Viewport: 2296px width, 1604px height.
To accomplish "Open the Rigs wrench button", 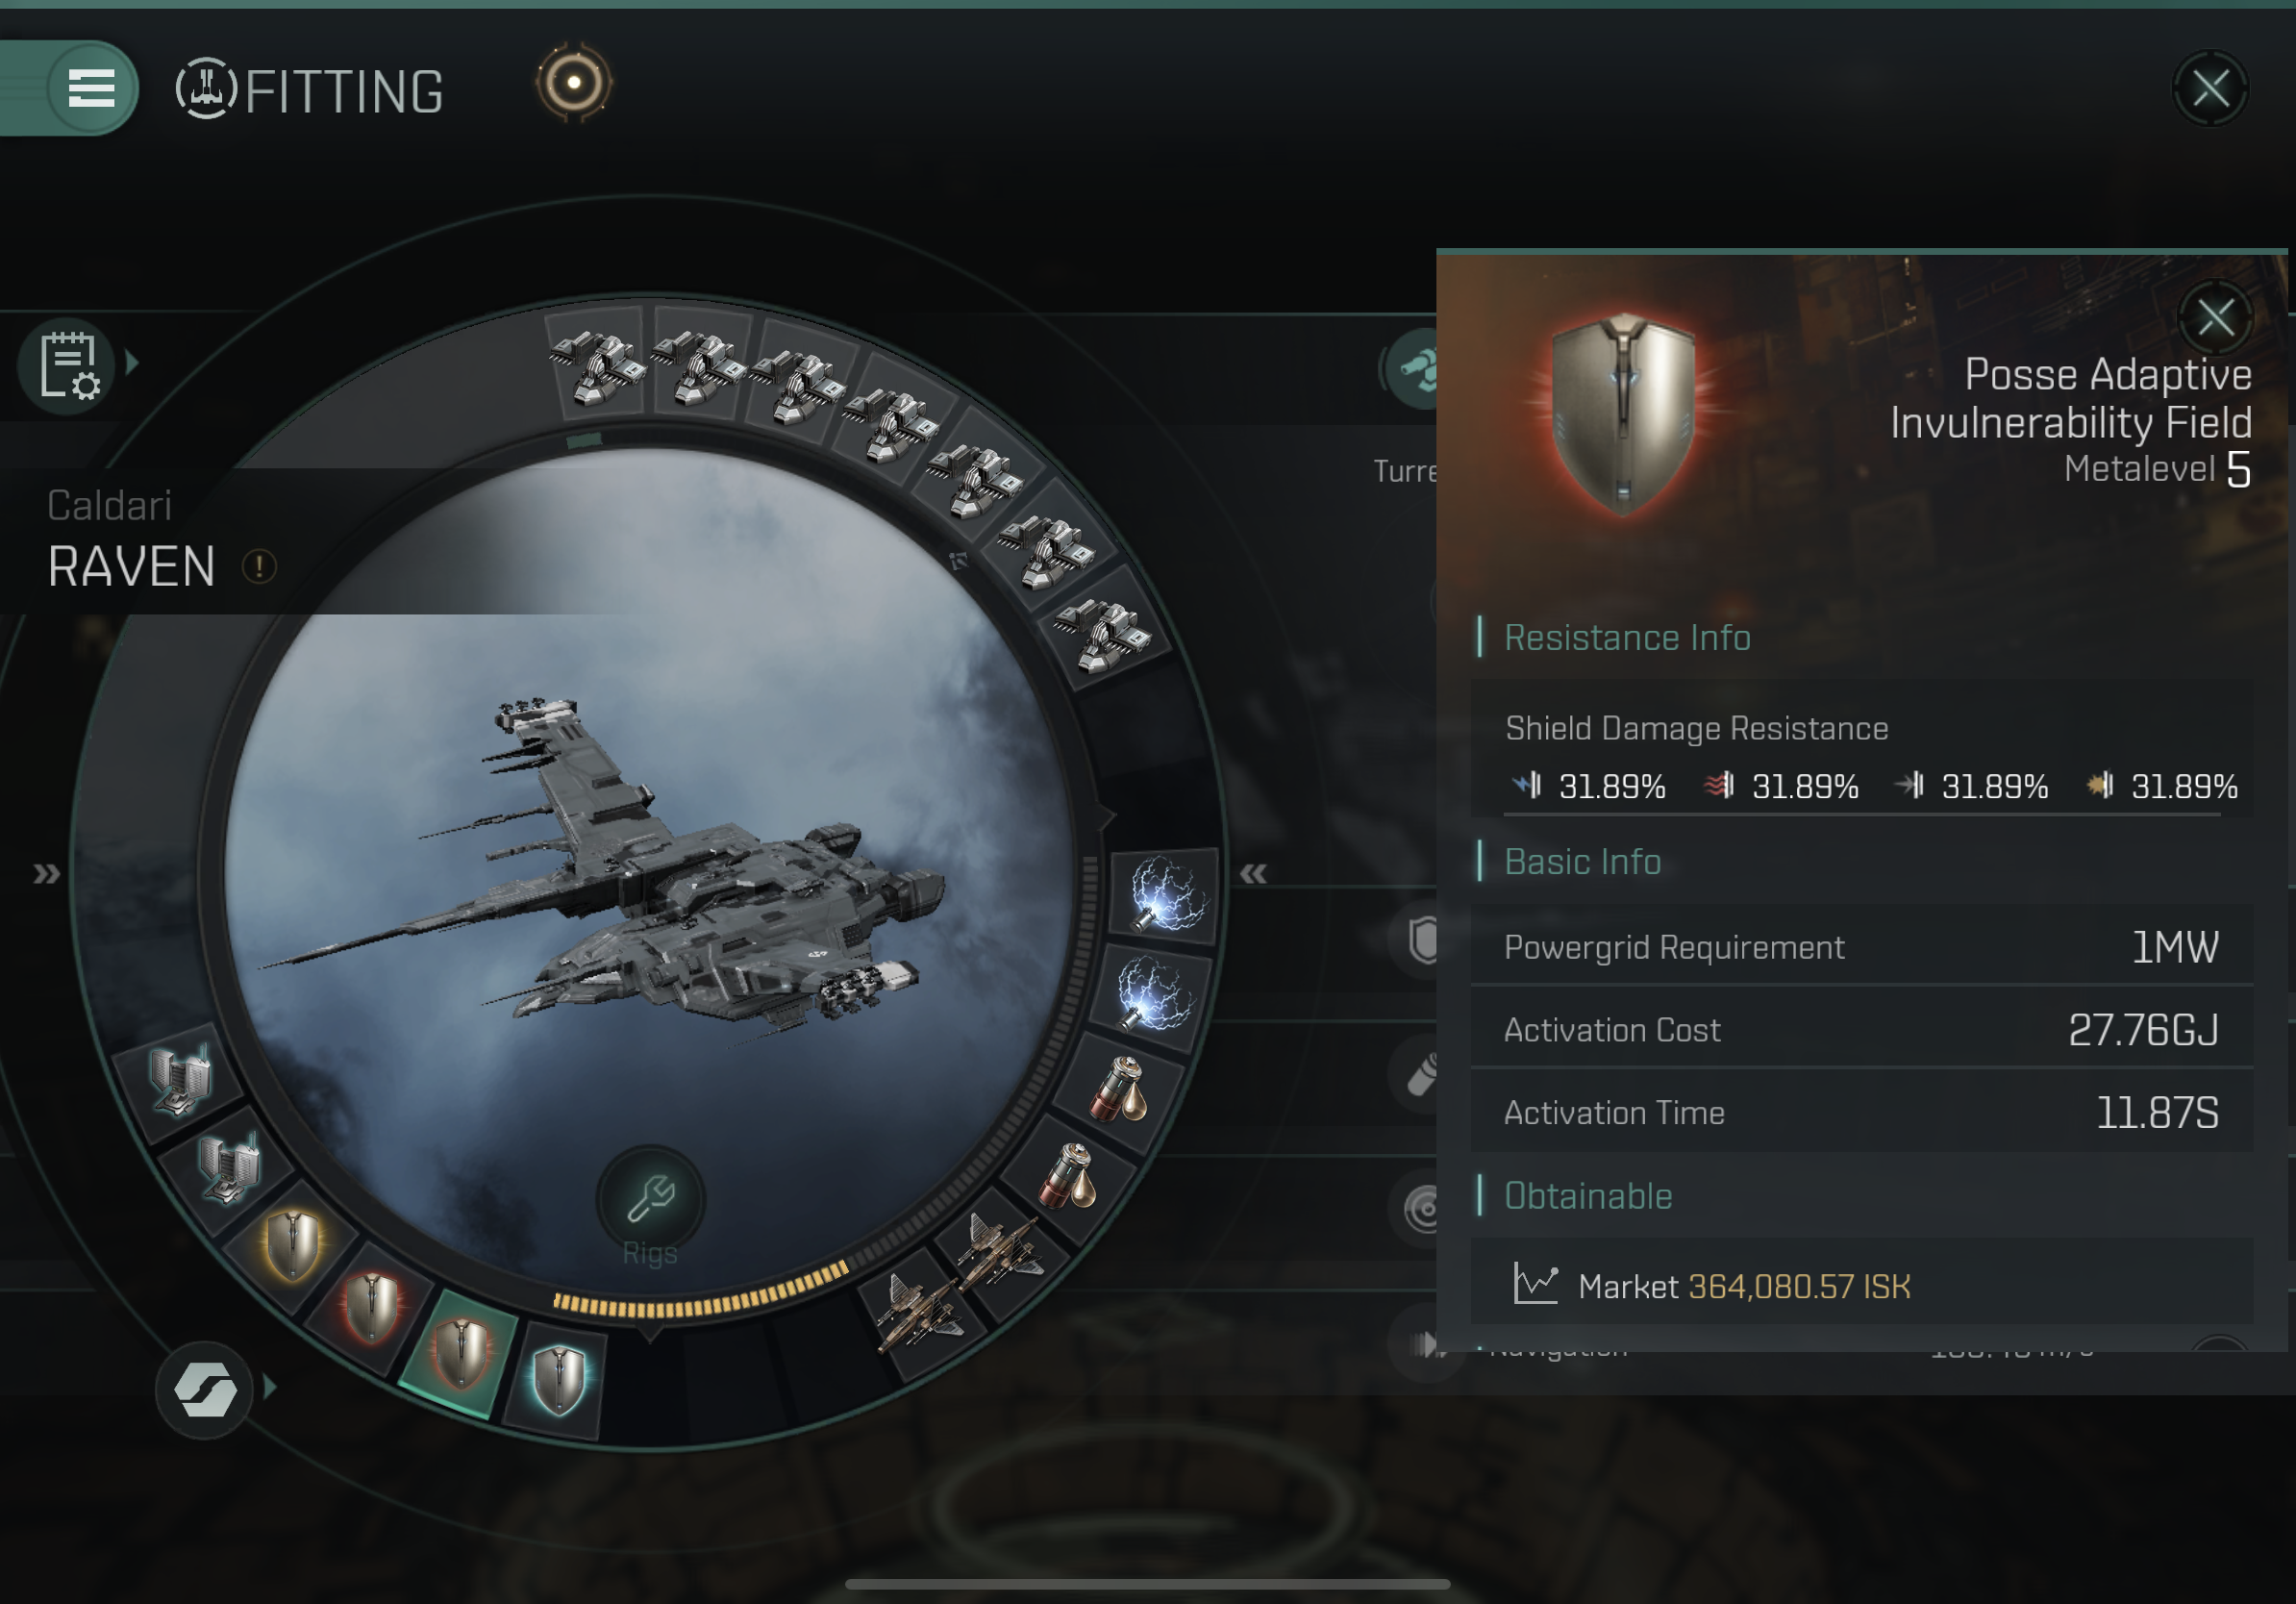I will [651, 1198].
